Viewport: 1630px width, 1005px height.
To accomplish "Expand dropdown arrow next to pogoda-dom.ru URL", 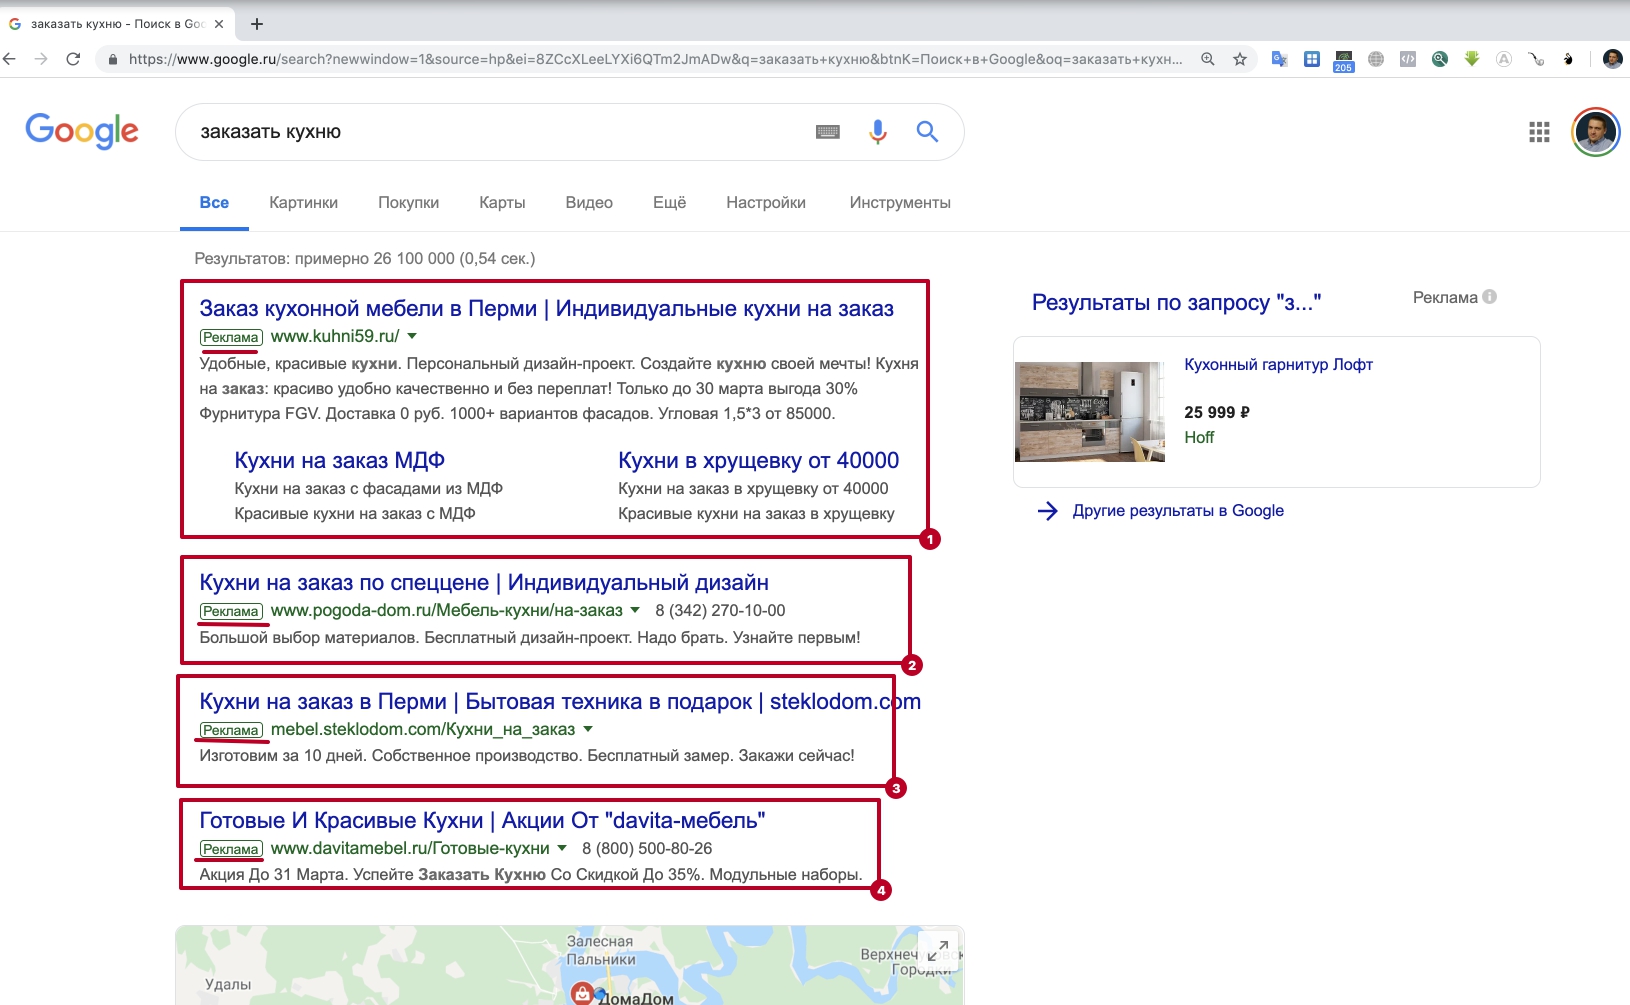I will pyautogui.click(x=635, y=610).
